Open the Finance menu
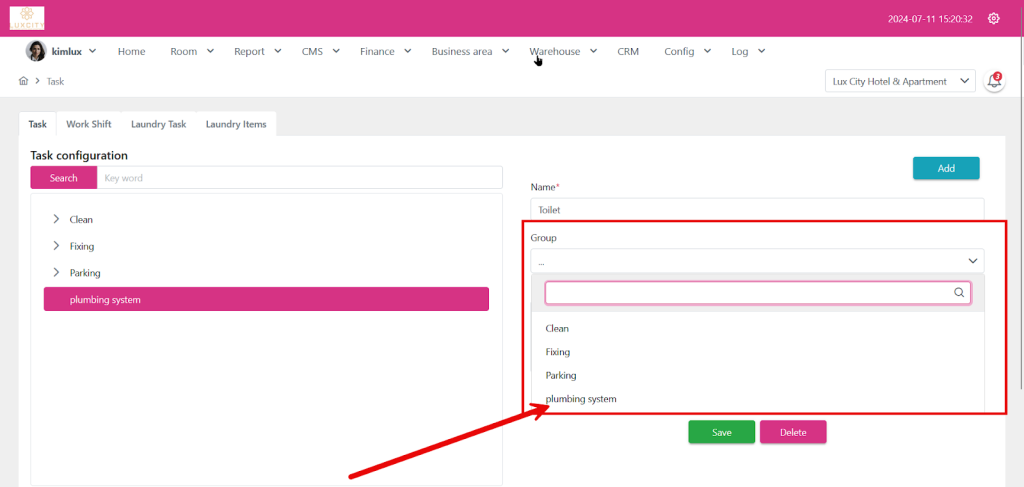Image resolution: width=1024 pixels, height=487 pixels. point(385,51)
